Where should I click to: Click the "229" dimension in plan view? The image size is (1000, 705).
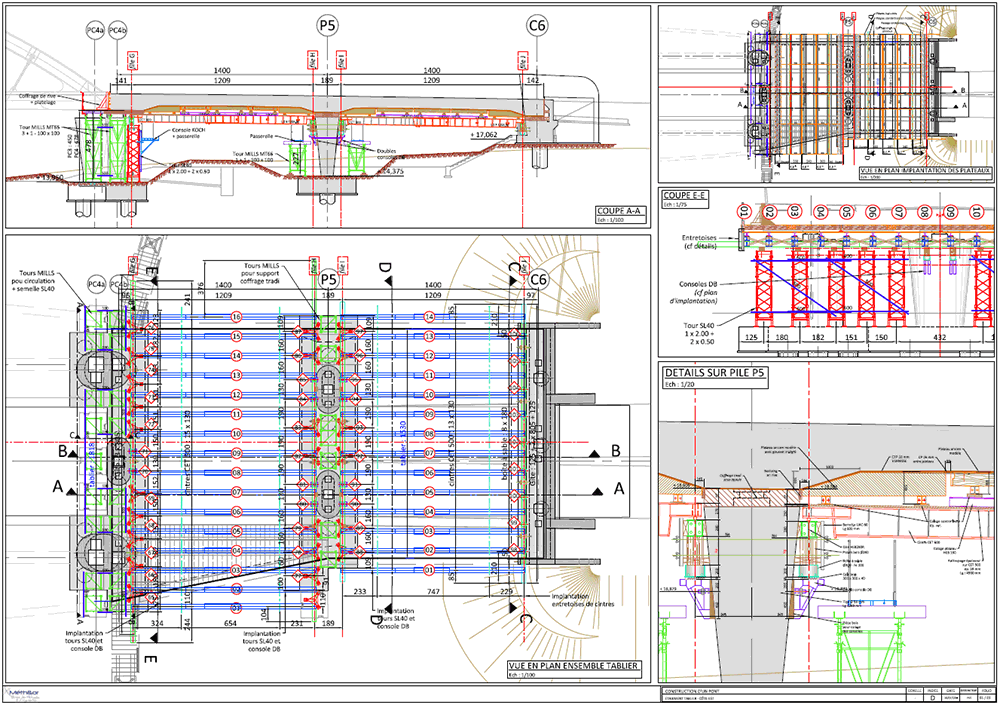coord(506,591)
